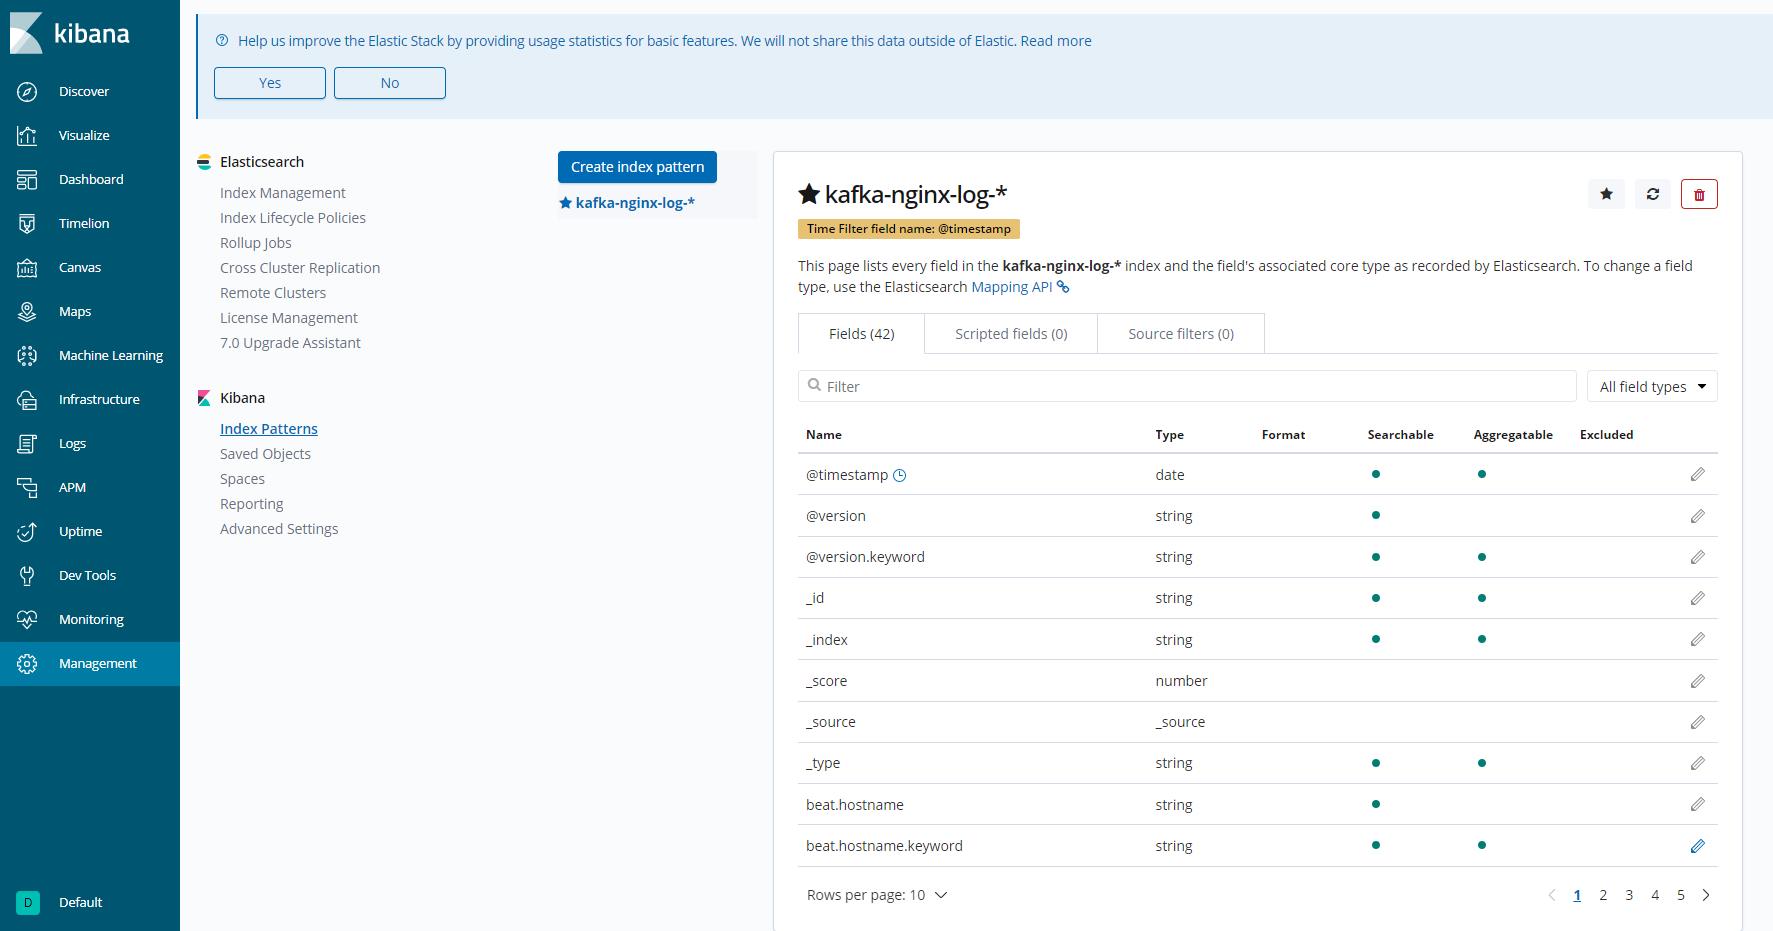Image resolution: width=1773 pixels, height=931 pixels.
Task: Edit the beat.hostname.keyword field pencil icon
Action: coord(1697,846)
